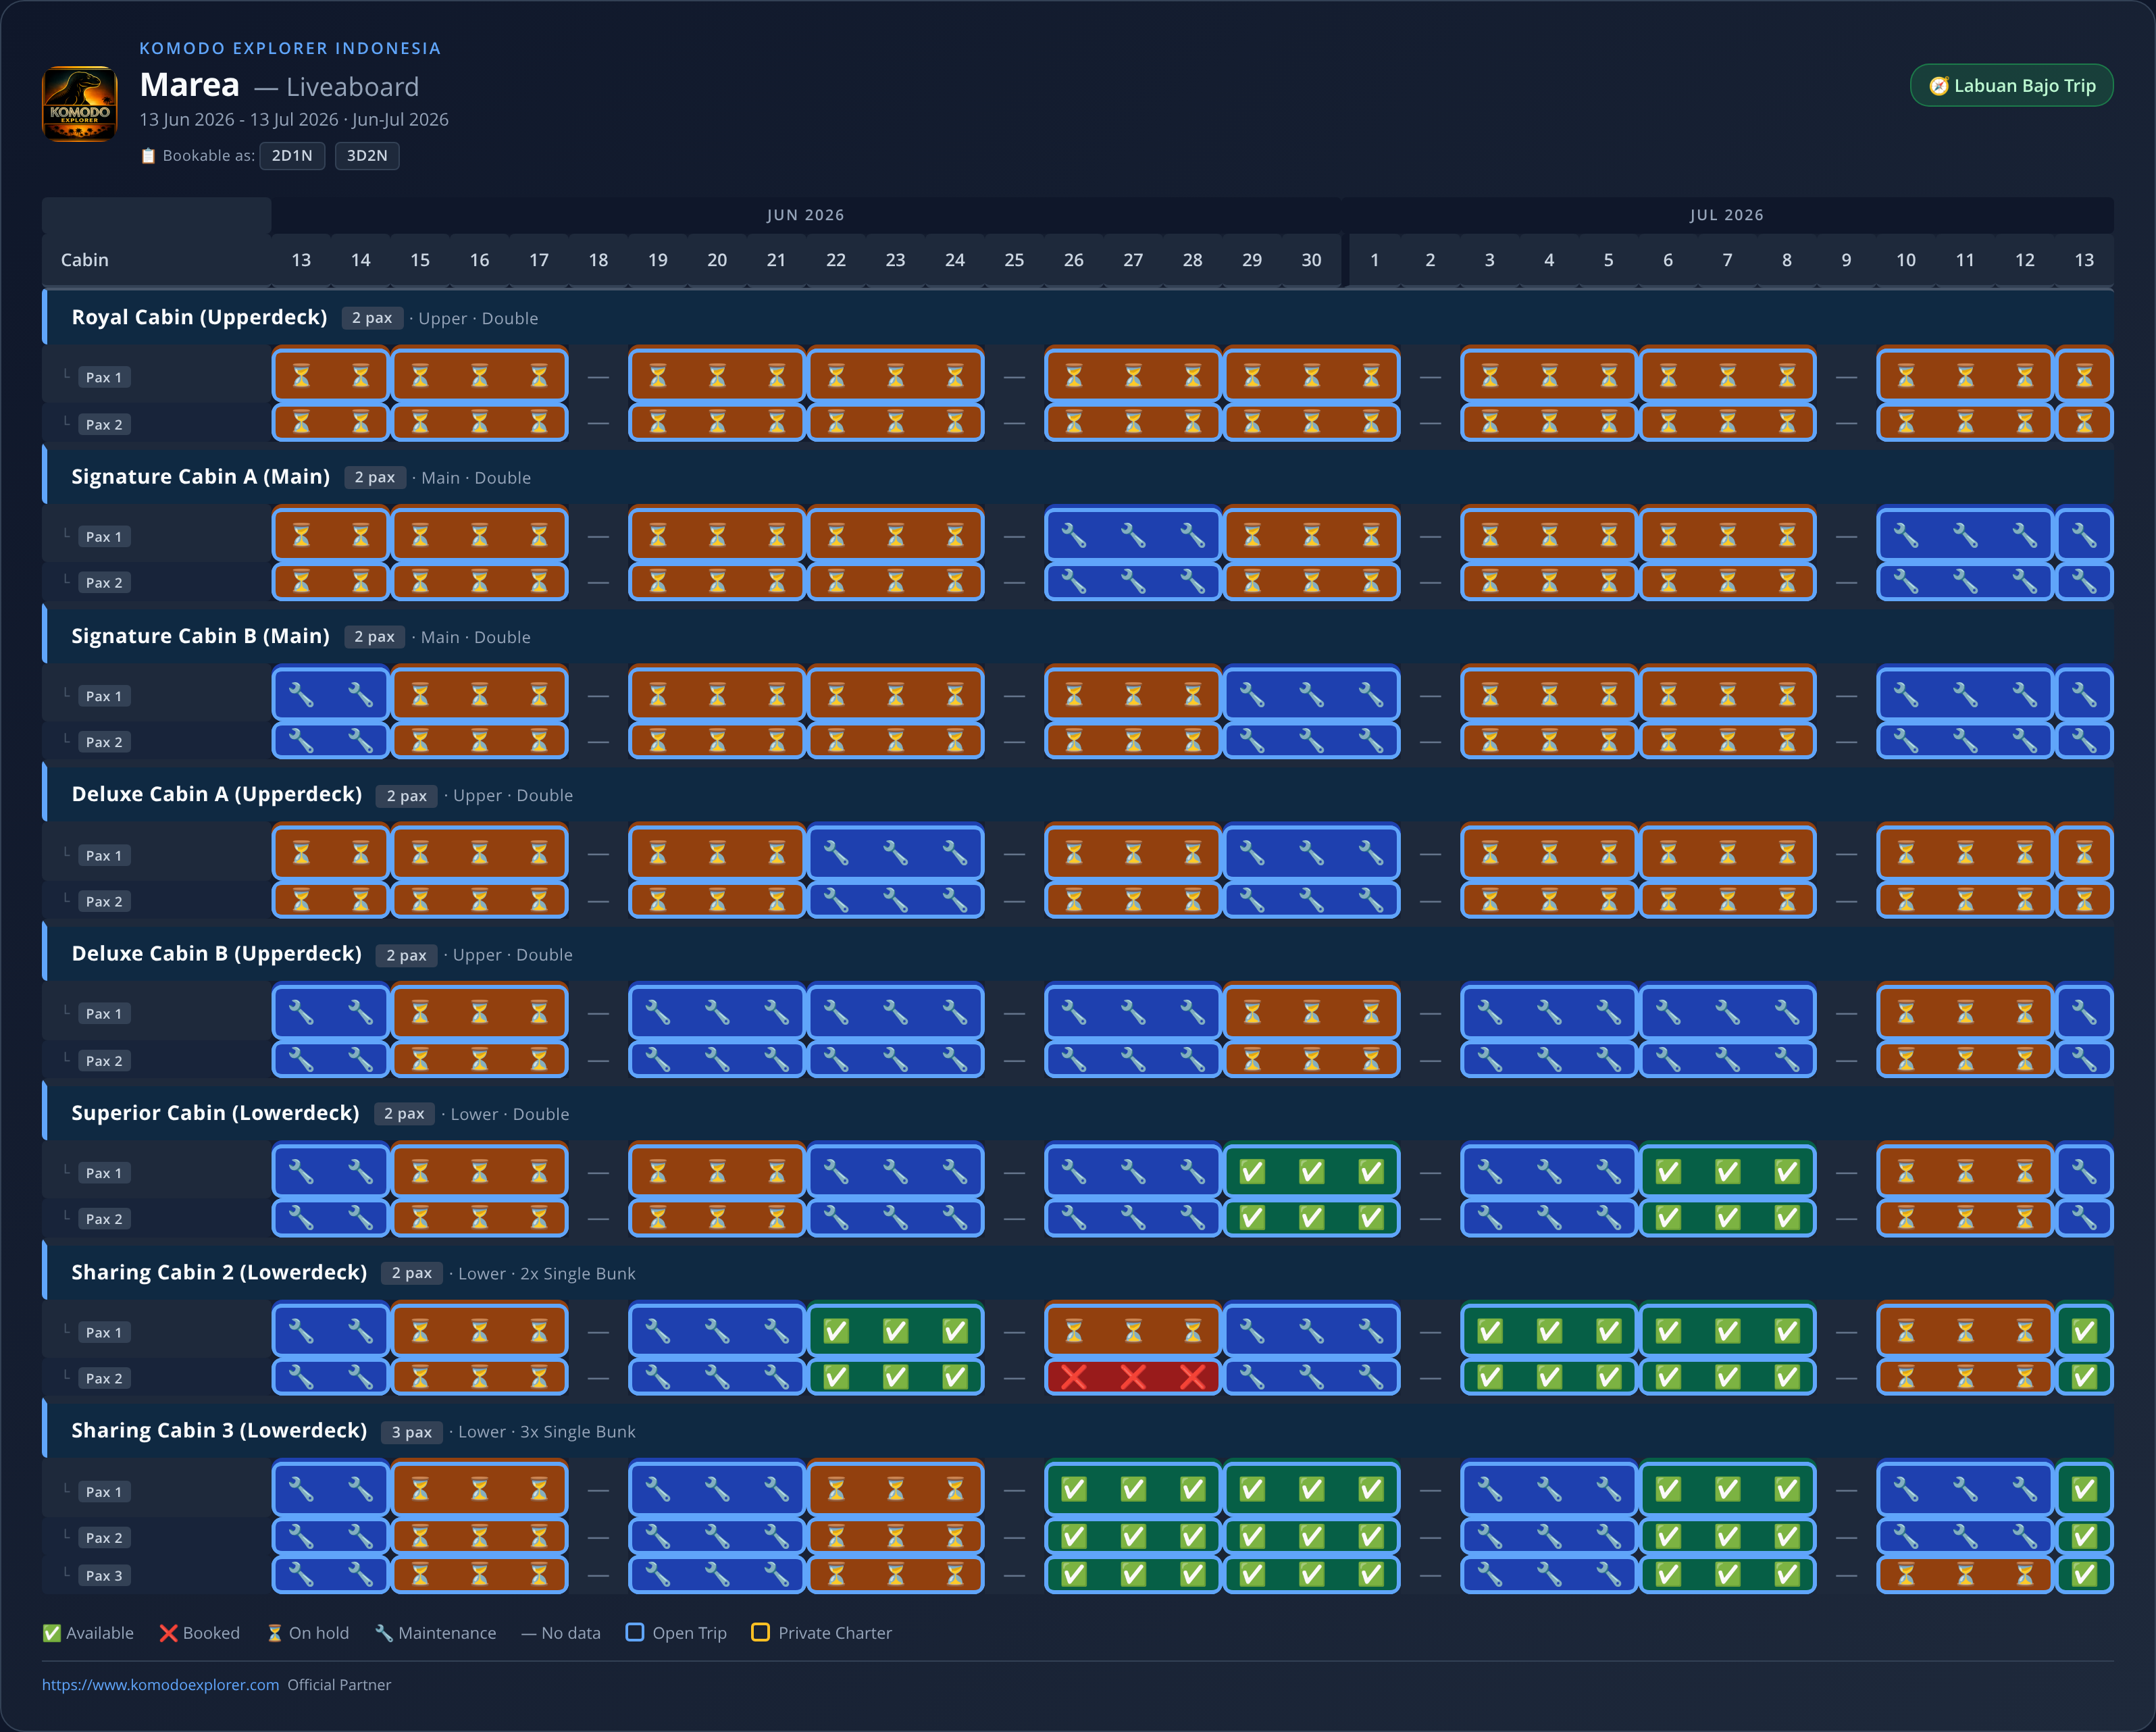This screenshot has width=2156, height=1732.
Task: Click the July date column header 9
Action: (1846, 260)
